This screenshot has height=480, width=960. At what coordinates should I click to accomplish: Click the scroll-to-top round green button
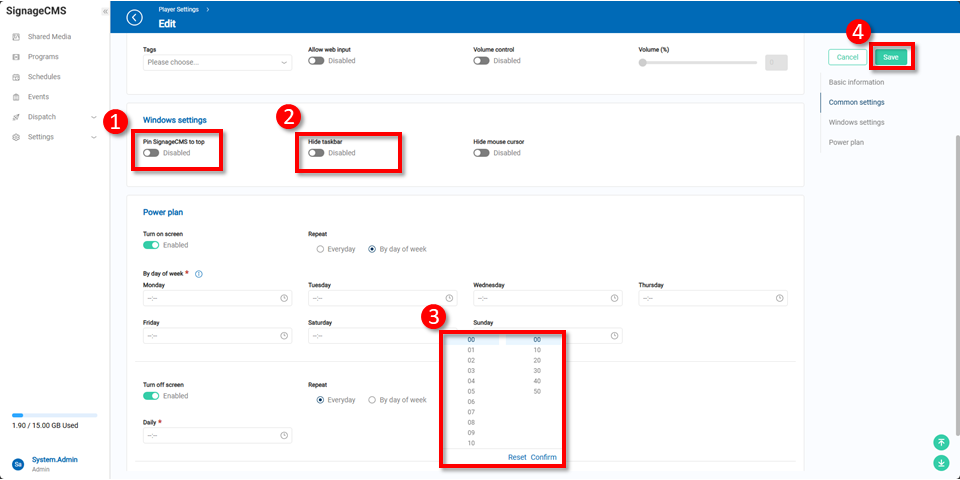click(x=940, y=442)
